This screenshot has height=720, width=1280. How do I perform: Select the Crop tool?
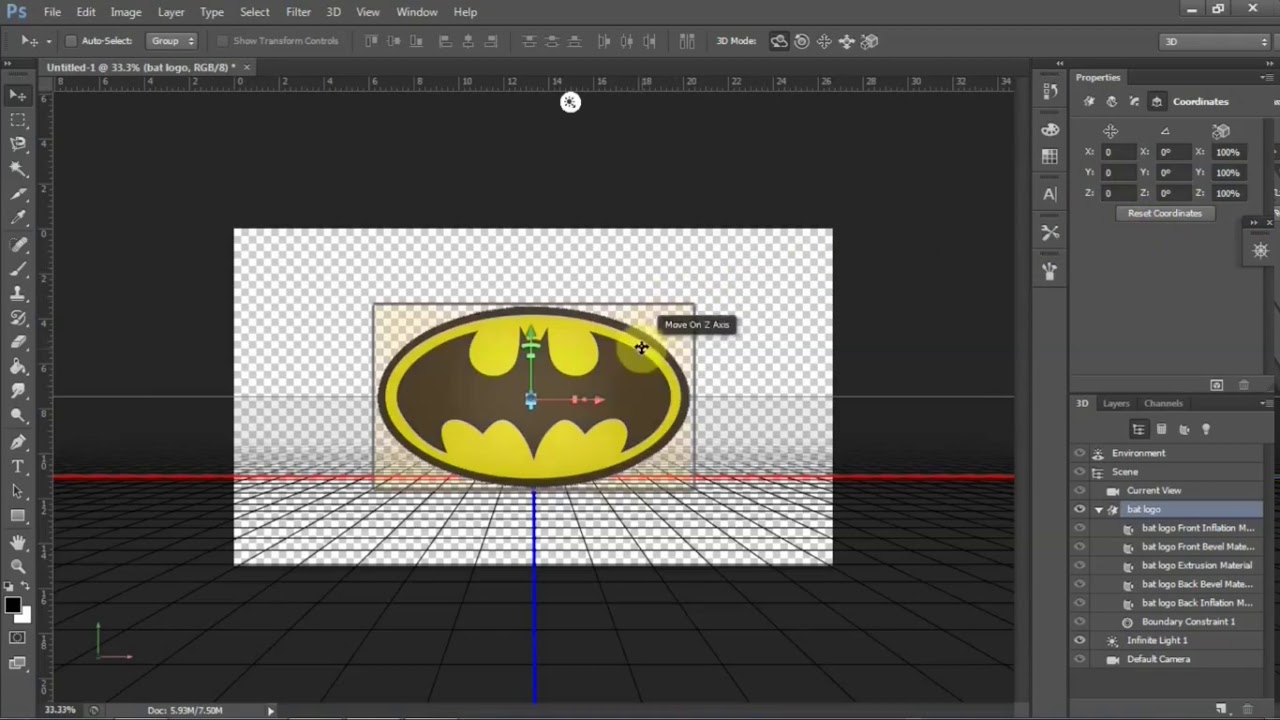pyautogui.click(x=18, y=194)
